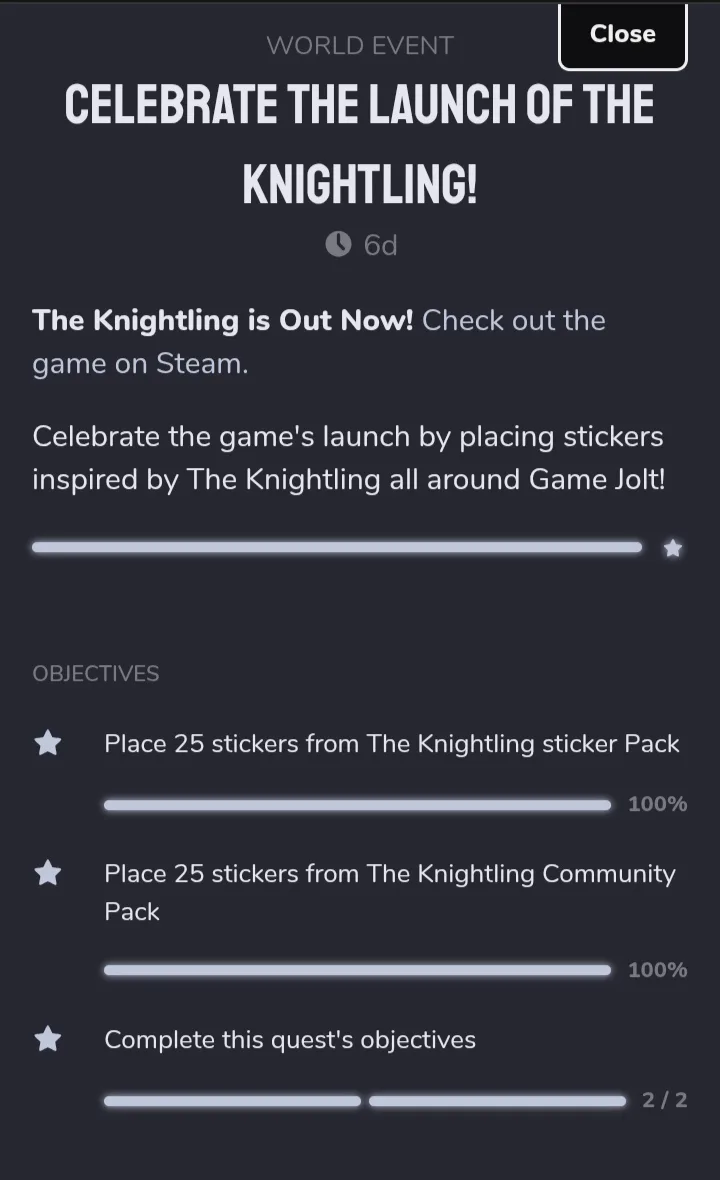
Task: Click 'The Knightling is Out Now!' bold text
Action: click(223, 321)
